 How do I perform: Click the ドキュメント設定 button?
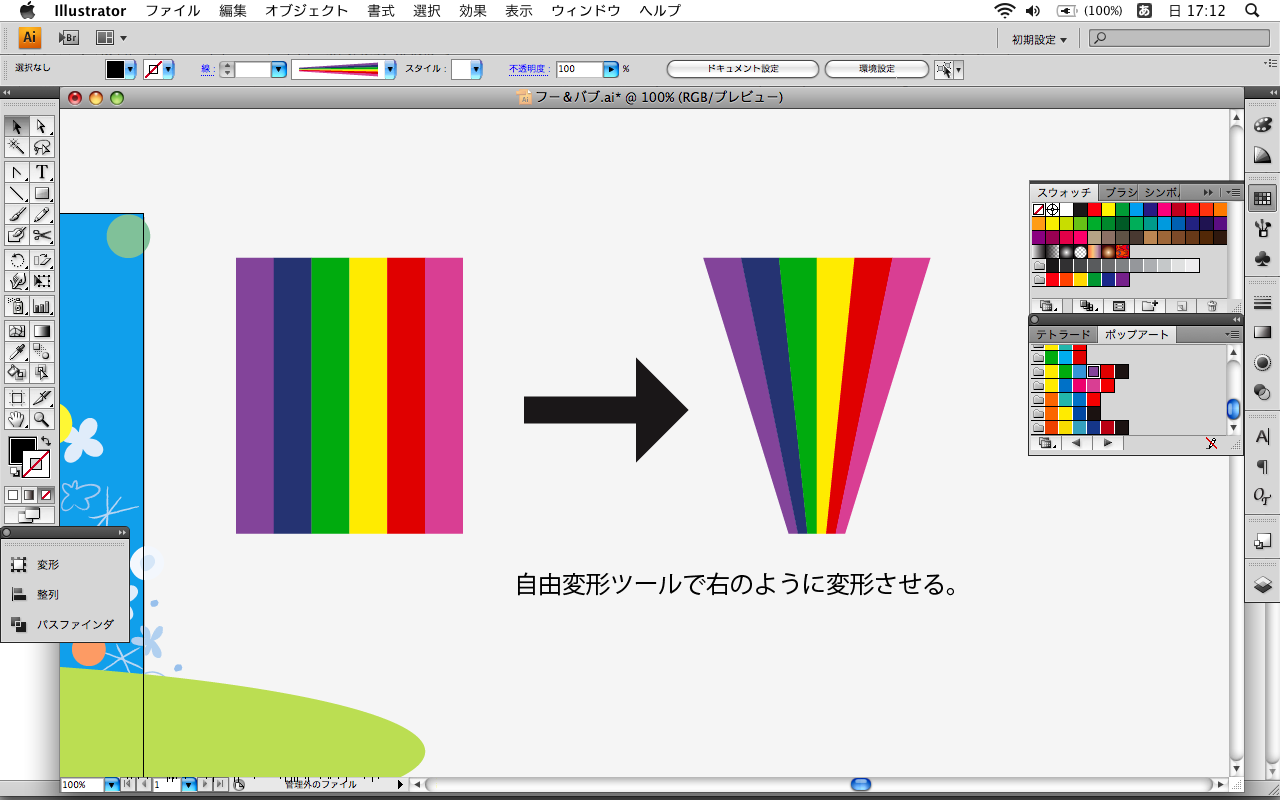(742, 69)
